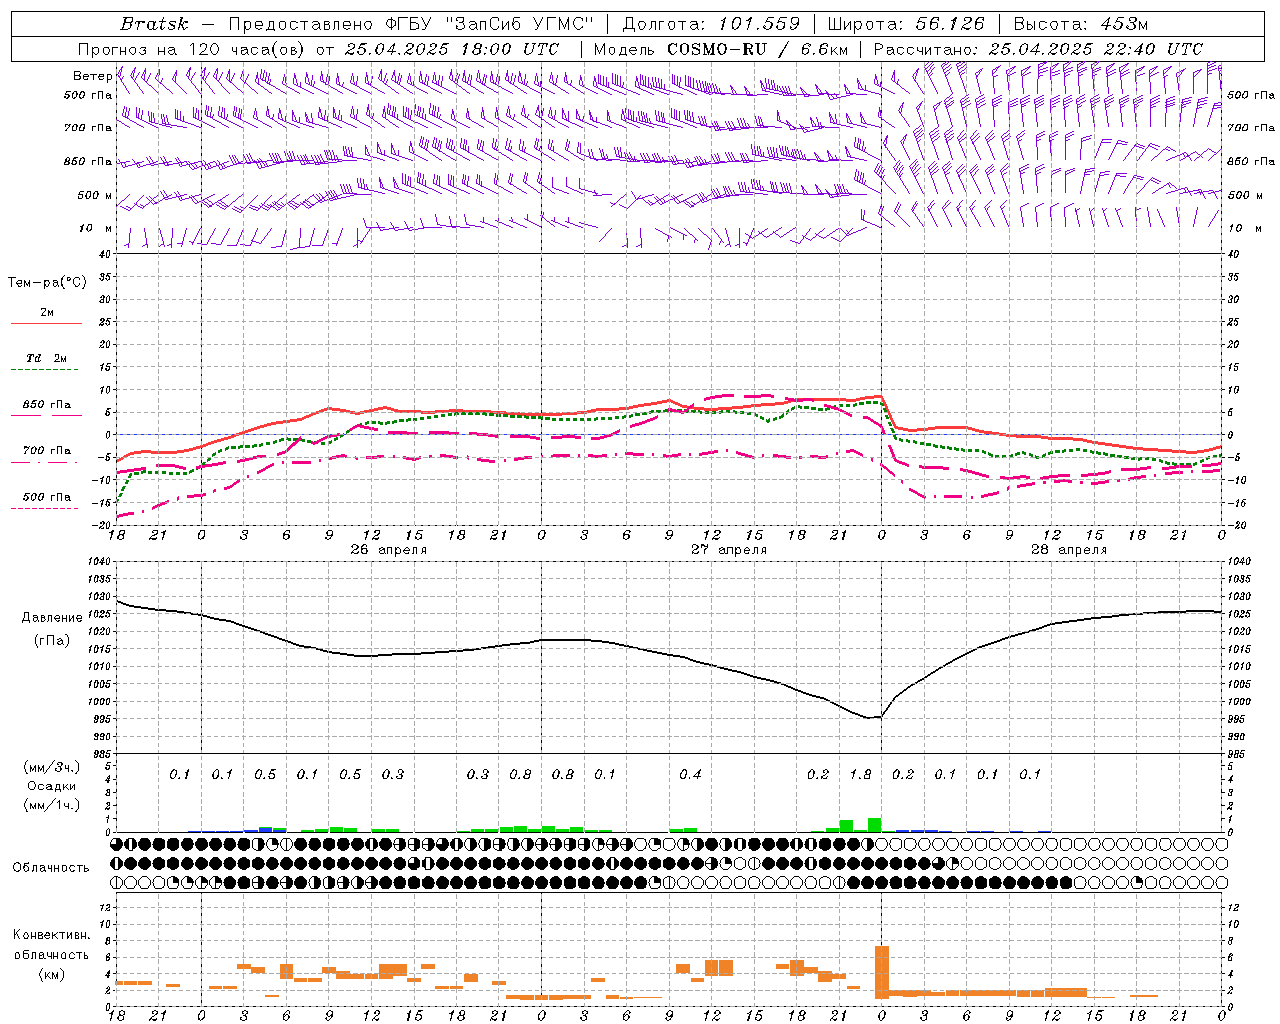This screenshot has height=1024, width=1280.
Task: Click the Ветер wind section label
Action: [92, 76]
